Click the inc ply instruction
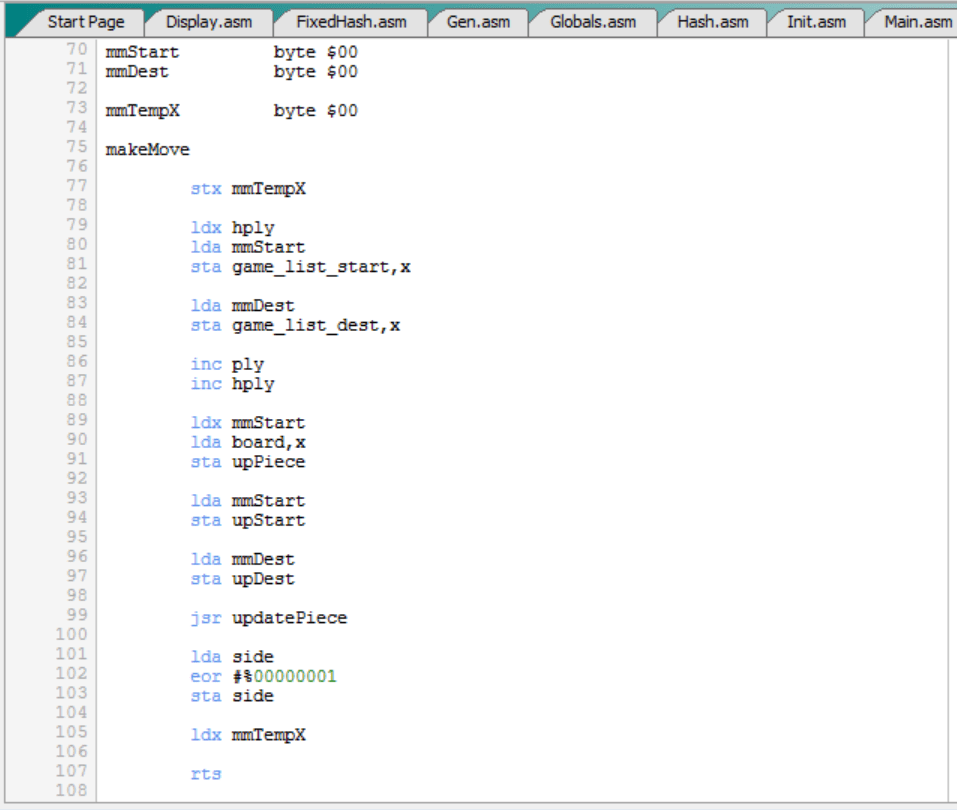Image resolution: width=957 pixels, height=810 pixels. tap(227, 365)
